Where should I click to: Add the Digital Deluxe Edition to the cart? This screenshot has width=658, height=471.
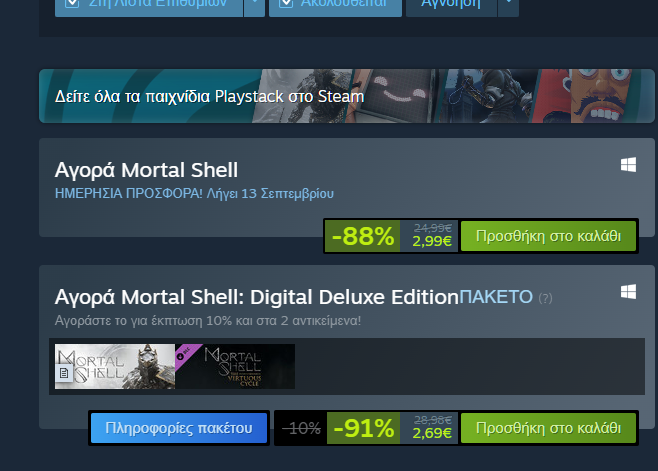pyautogui.click(x=548, y=428)
